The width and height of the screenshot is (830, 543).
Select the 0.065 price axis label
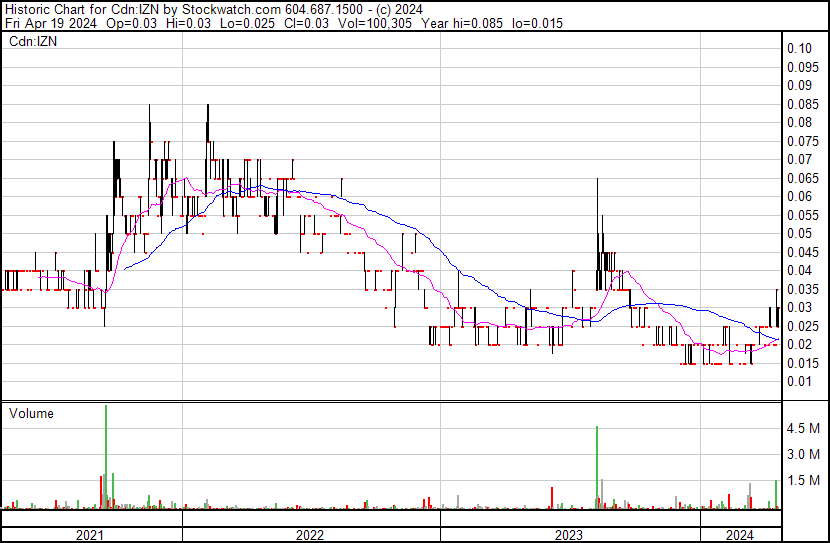click(803, 178)
